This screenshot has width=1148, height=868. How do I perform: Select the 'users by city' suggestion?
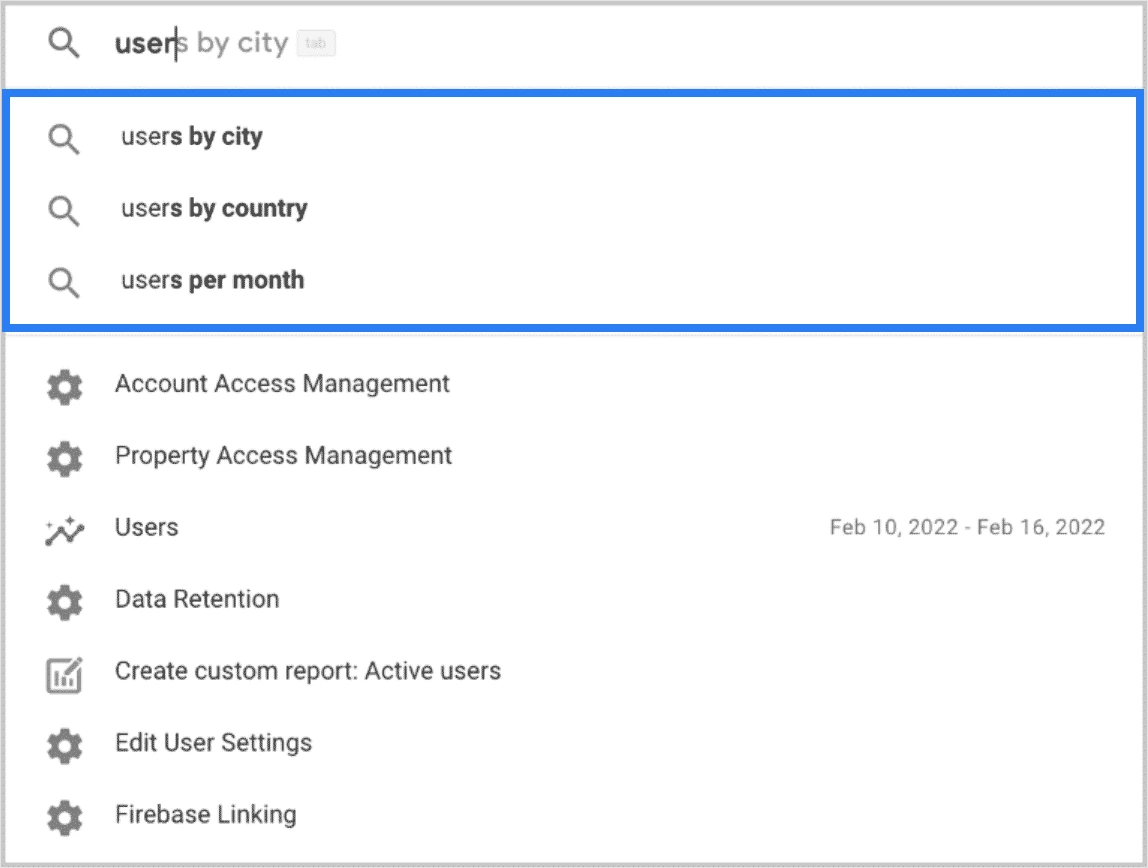pos(190,137)
